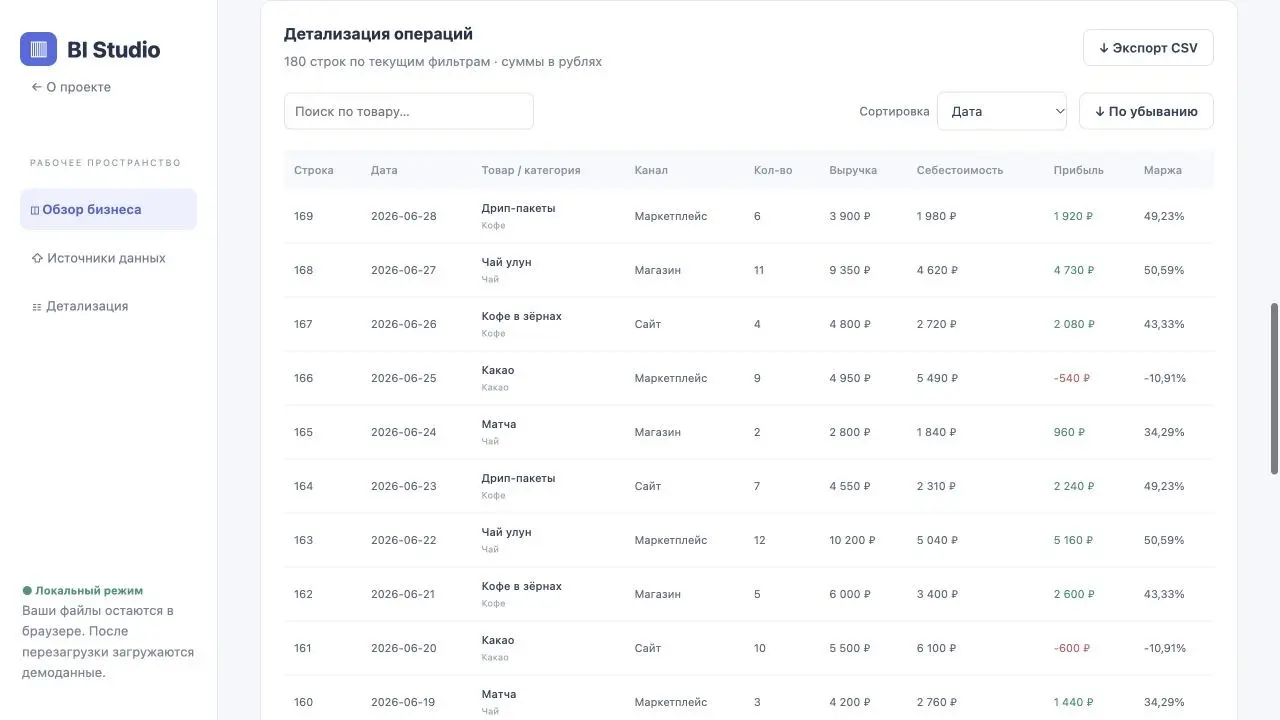Click the profit value 2 600 ₽
1280x720 pixels.
(1074, 594)
